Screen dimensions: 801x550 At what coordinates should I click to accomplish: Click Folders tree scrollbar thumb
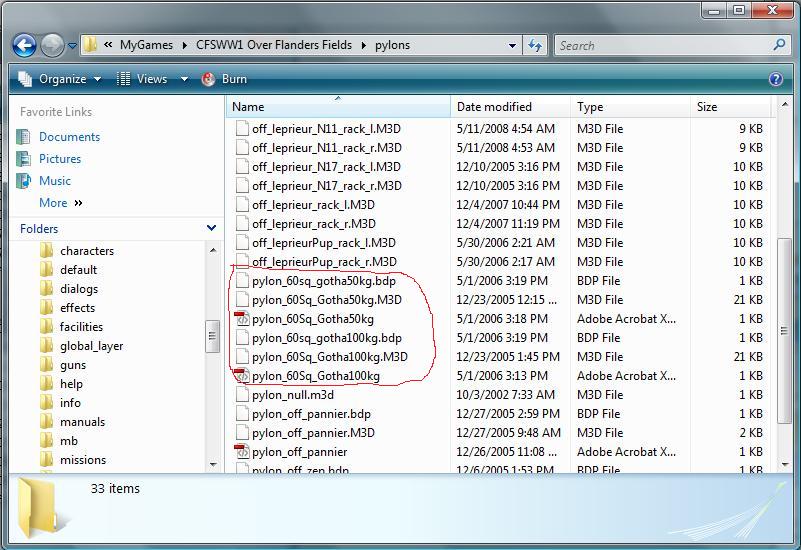click(x=212, y=336)
